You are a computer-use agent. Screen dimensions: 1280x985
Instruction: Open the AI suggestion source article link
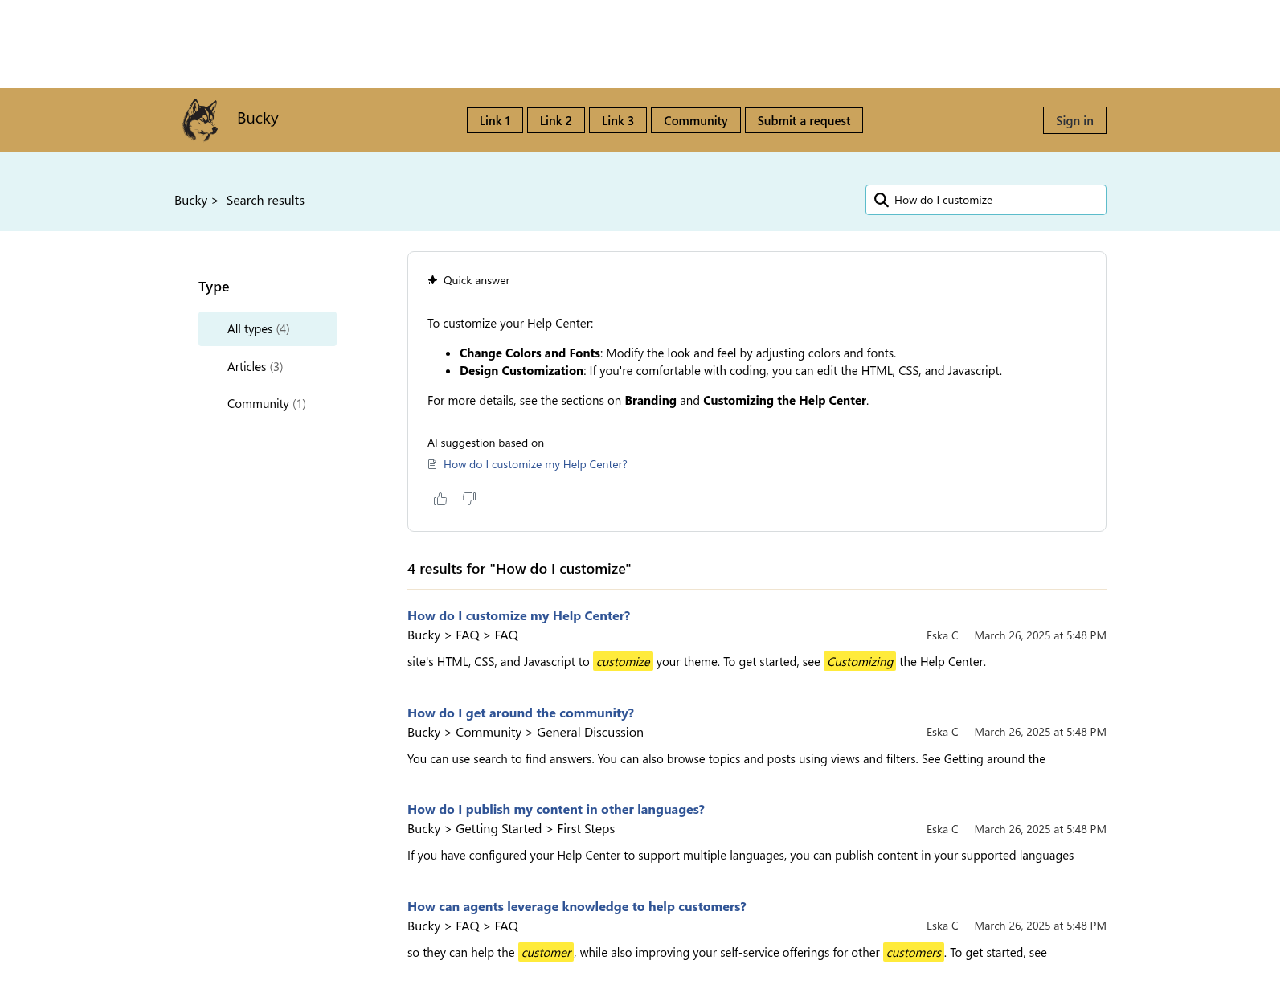click(x=535, y=464)
